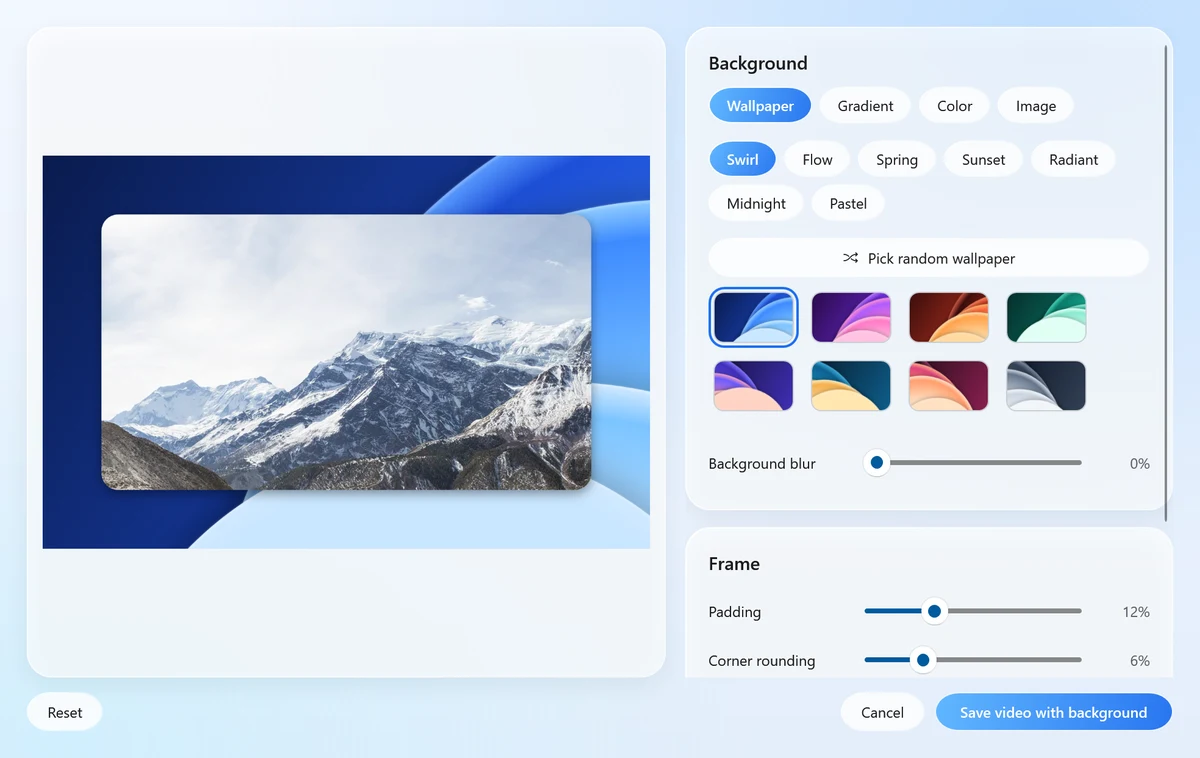Select the violet and peach swirl thumbnail
Screen dimensions: 1200x758
pos(754,386)
